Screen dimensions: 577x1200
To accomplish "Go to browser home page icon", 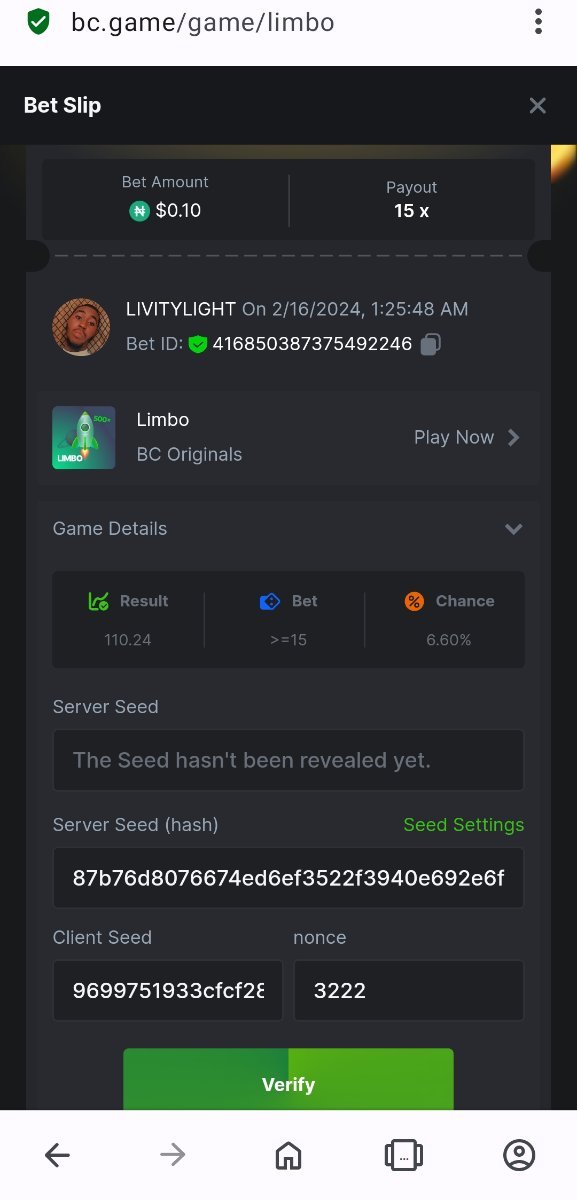I will (288, 1155).
